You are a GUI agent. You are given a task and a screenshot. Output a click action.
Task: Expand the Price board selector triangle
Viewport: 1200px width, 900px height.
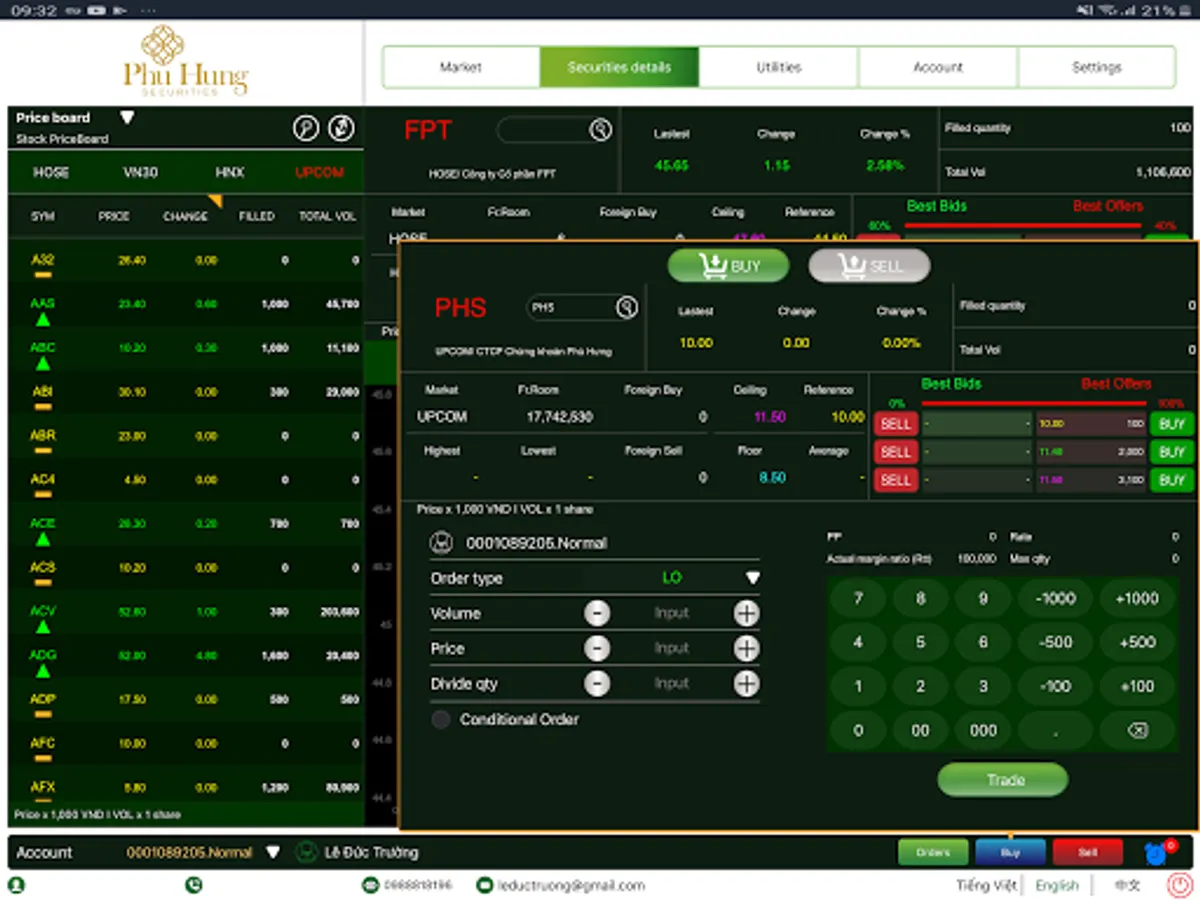[x=128, y=116]
